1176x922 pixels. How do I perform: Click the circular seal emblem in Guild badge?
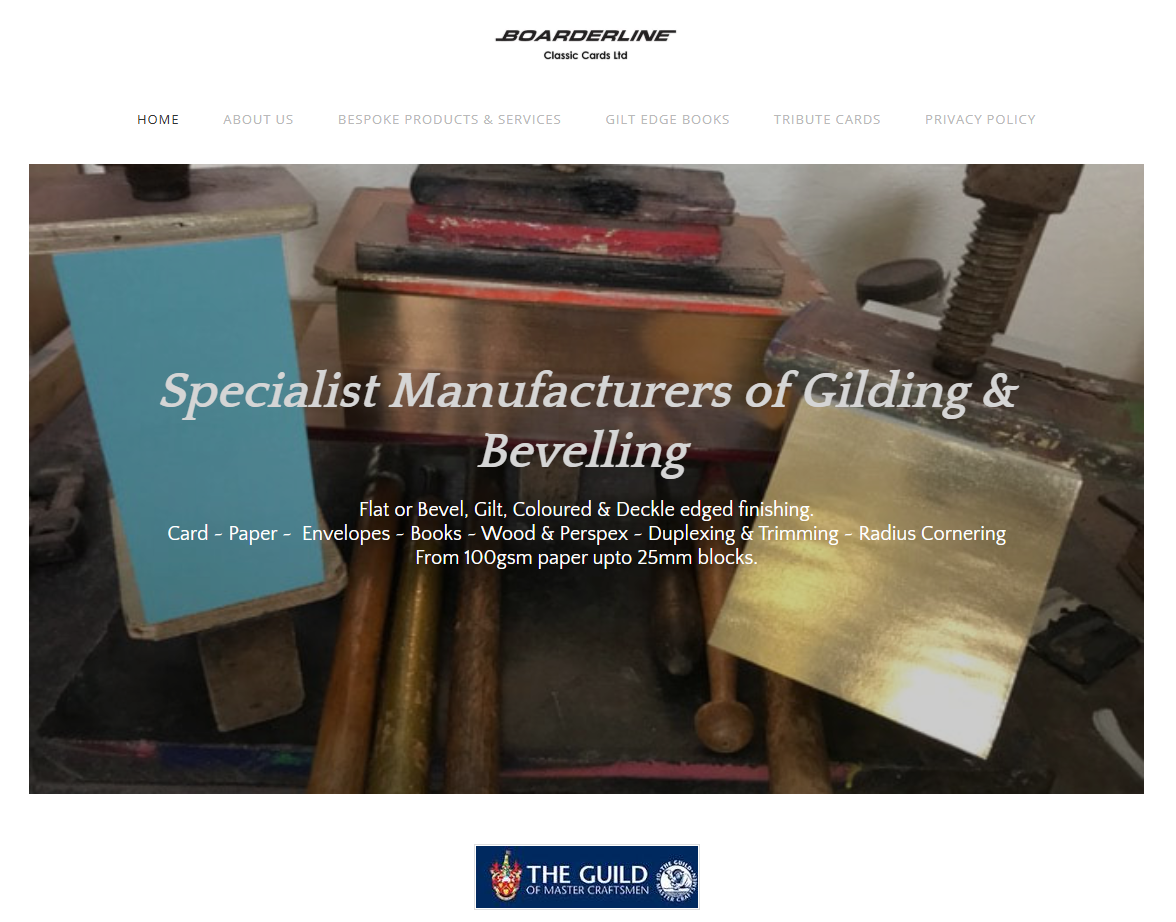pyautogui.click(x=677, y=878)
